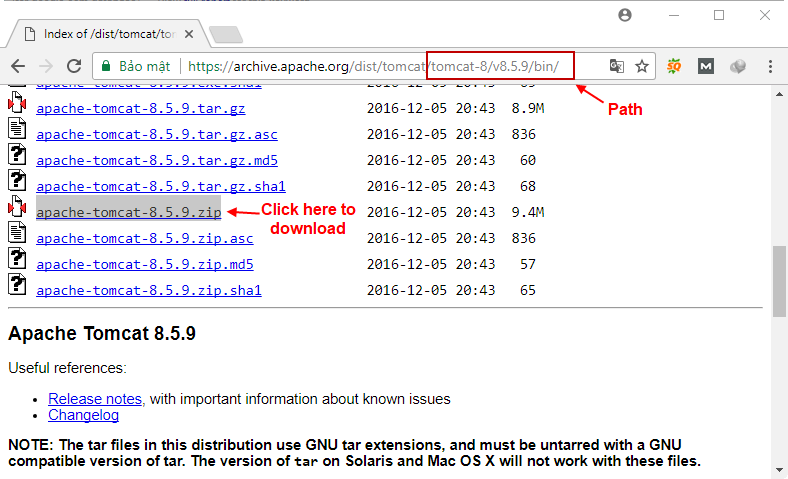The height and width of the screenshot is (479, 788).
Task: Close the Index of /dist/tomcat tab
Action: [189, 34]
